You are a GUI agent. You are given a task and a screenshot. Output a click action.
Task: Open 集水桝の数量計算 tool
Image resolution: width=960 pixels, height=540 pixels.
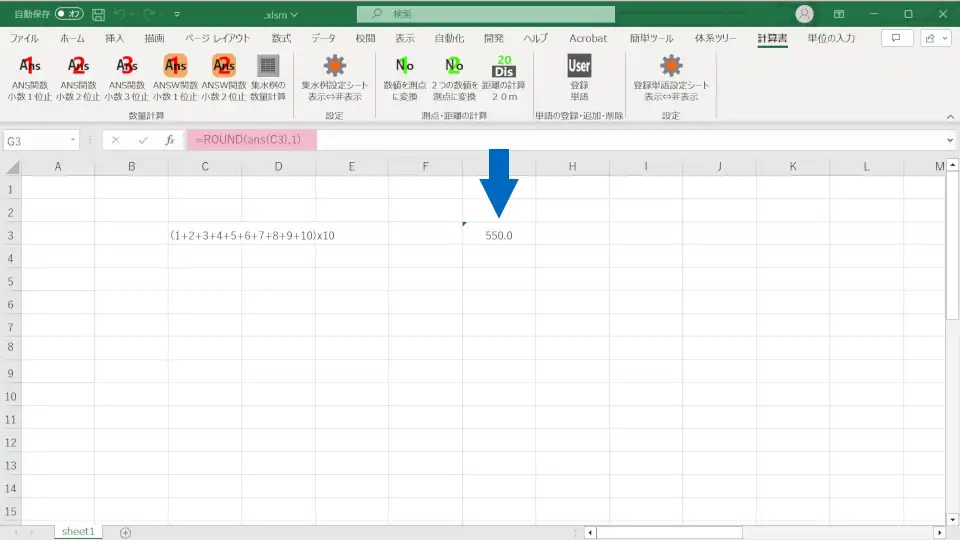coord(267,67)
